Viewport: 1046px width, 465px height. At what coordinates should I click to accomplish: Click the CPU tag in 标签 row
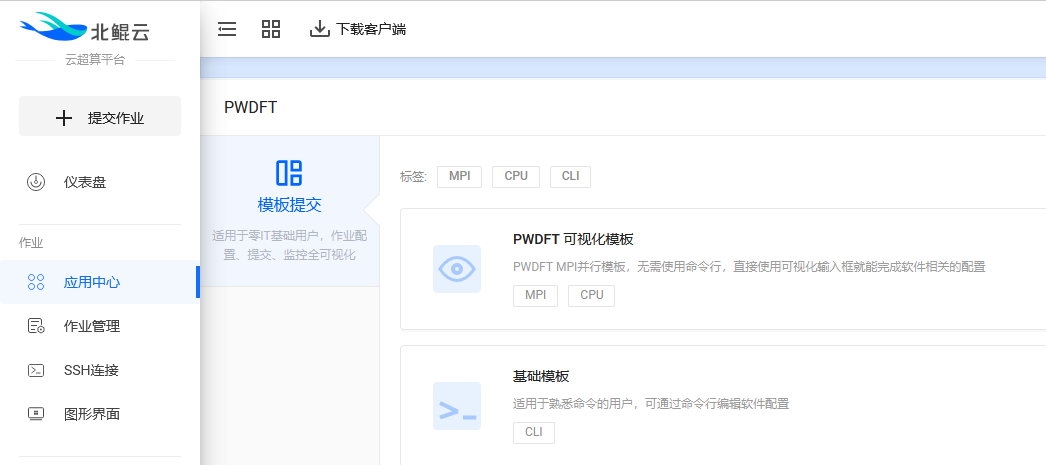click(516, 177)
